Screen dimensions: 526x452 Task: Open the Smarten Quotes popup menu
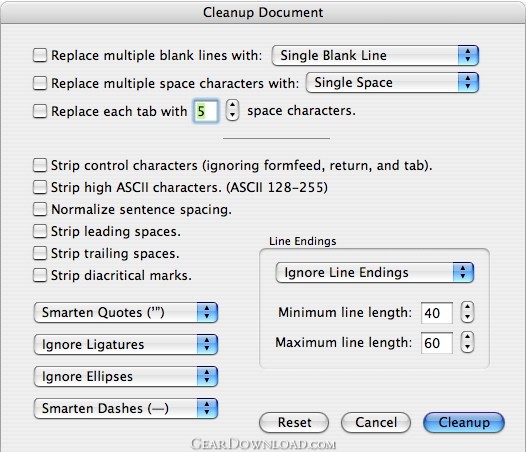pos(126,312)
